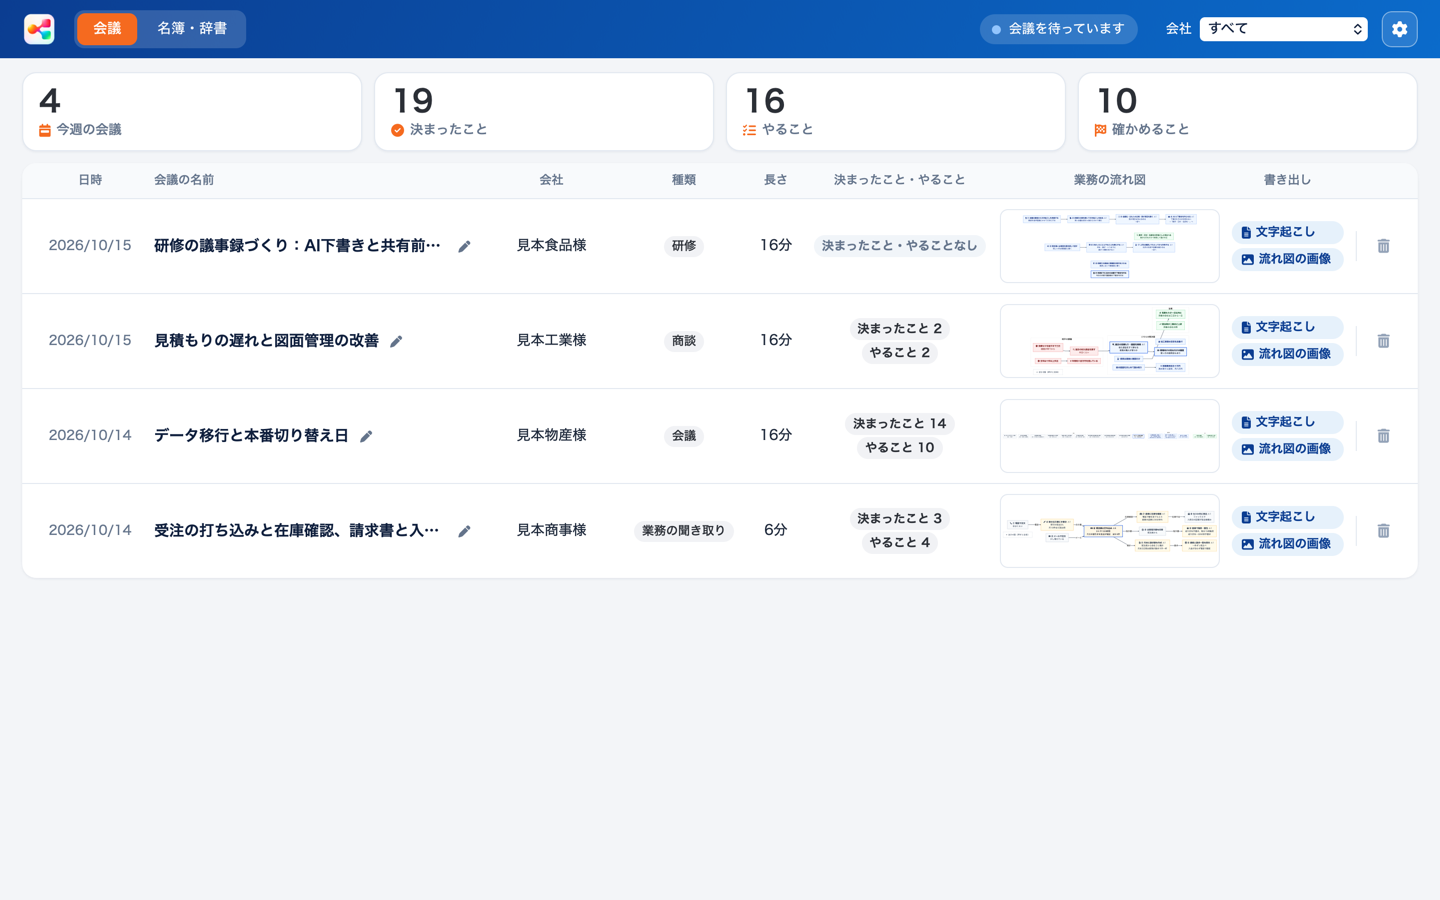1440x900 pixels.
Task: Export 流れ図の画像 for 見本食品様 meeting
Action: click(x=1287, y=259)
